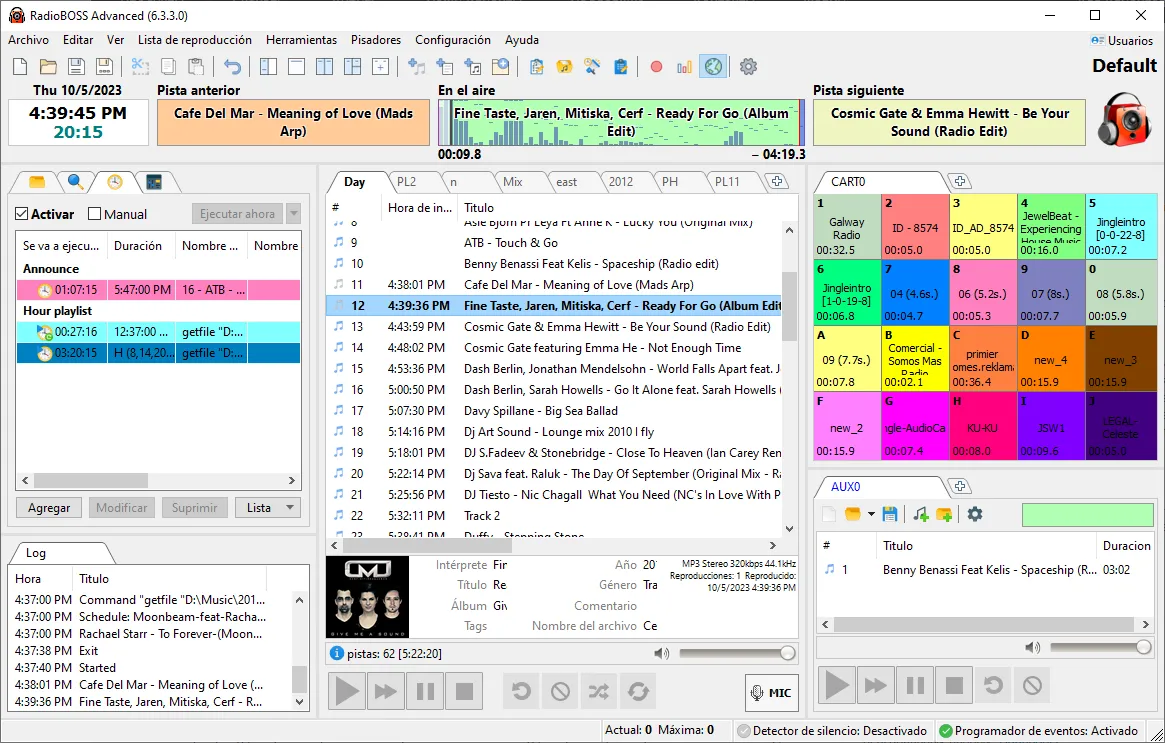Trigger the Galway Radio cart button

click(847, 227)
